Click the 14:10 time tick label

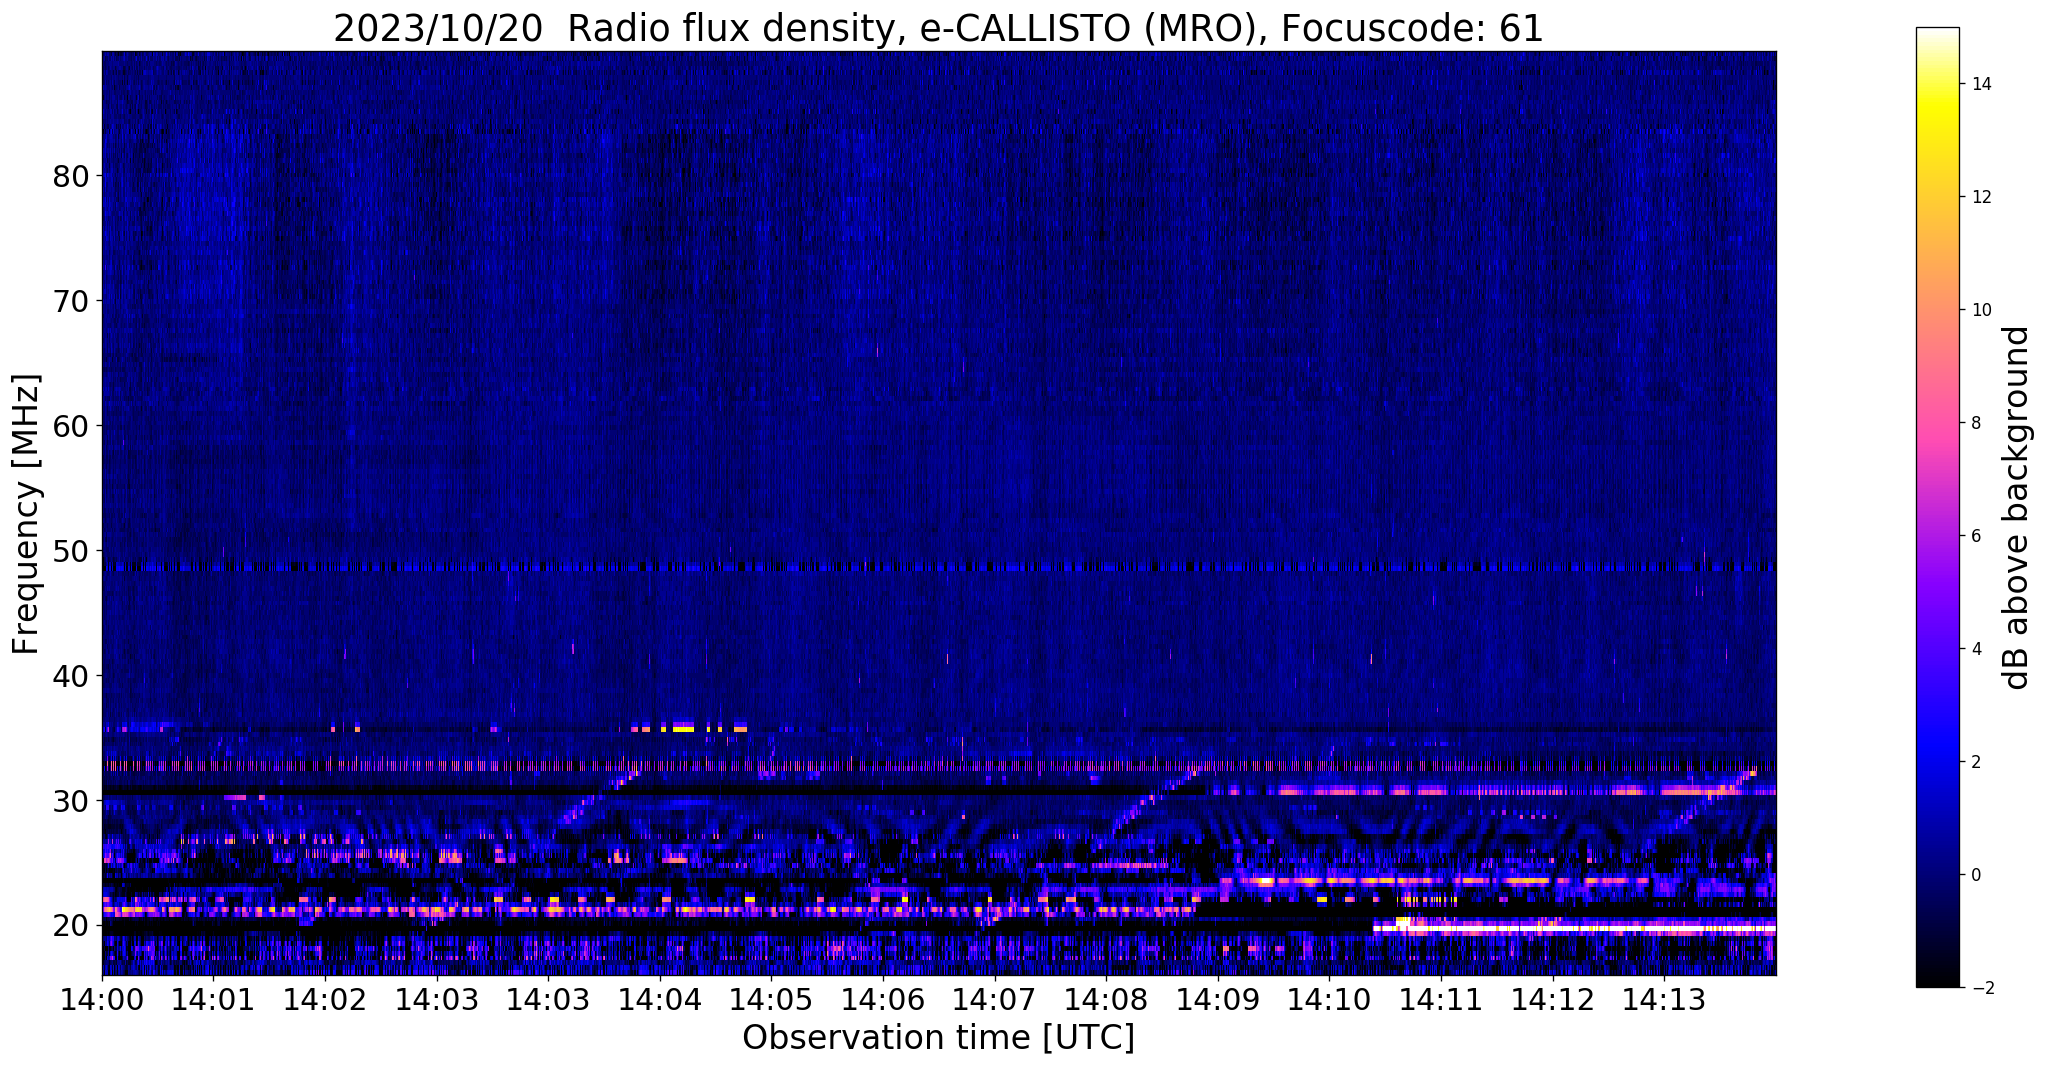click(1329, 999)
